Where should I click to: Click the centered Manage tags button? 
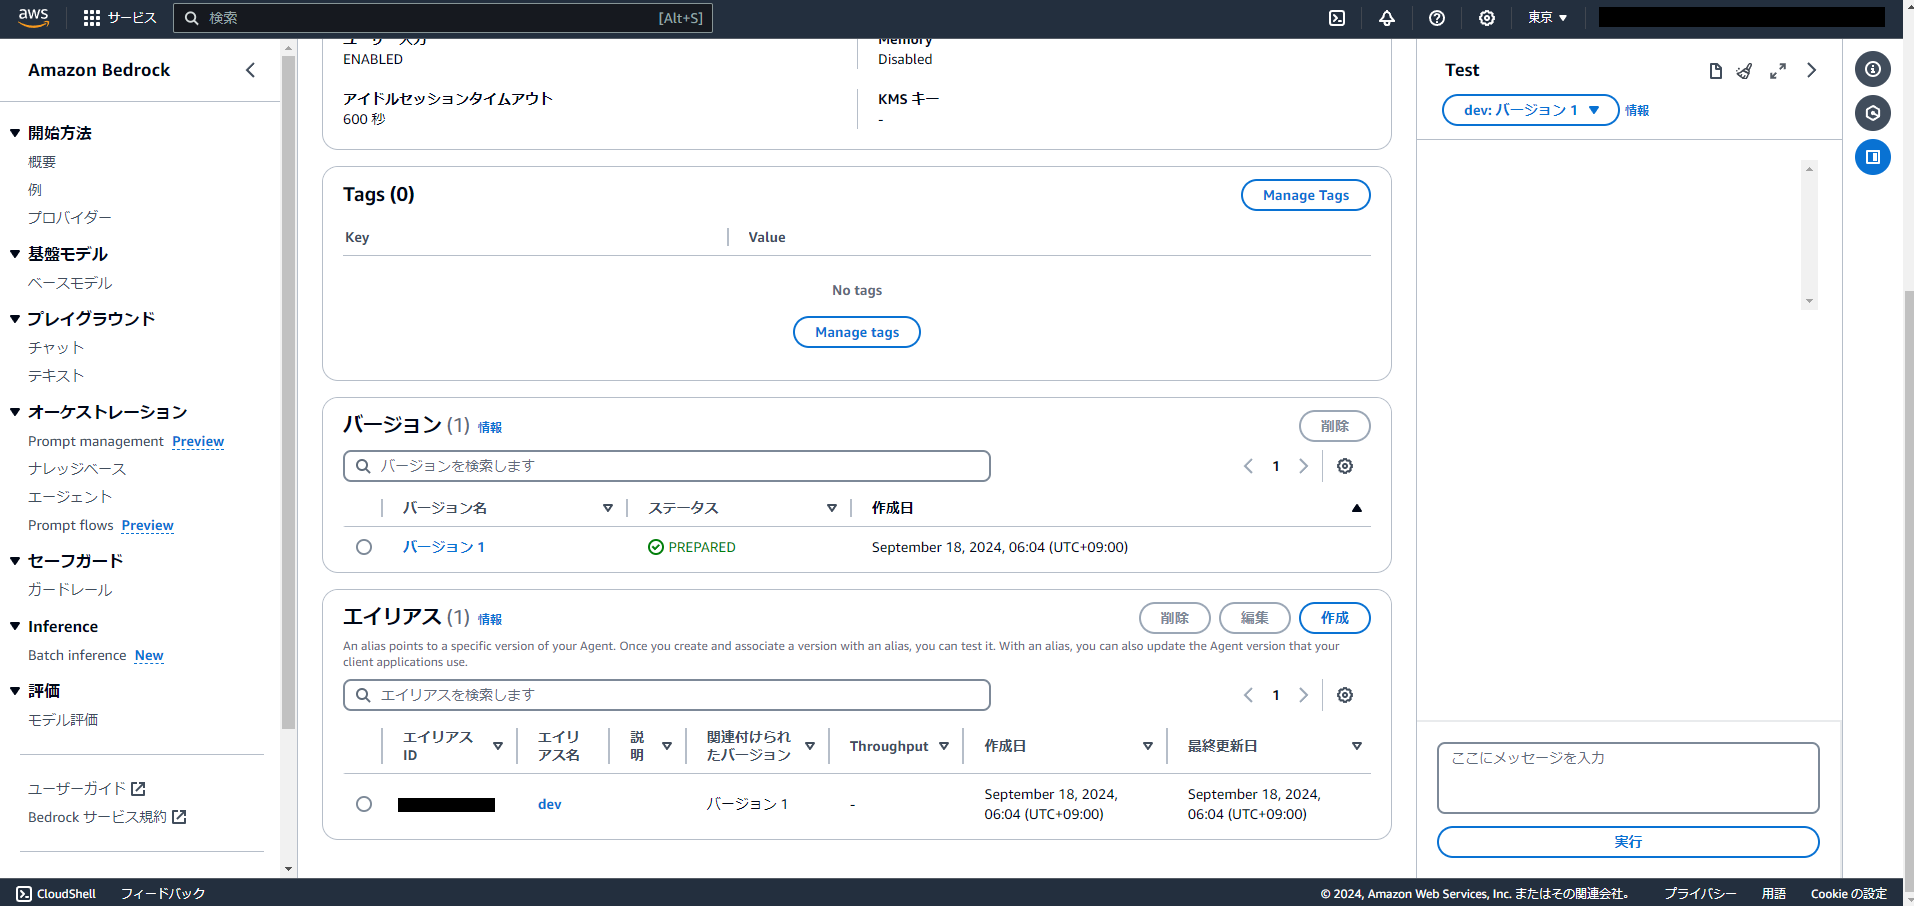tap(857, 332)
